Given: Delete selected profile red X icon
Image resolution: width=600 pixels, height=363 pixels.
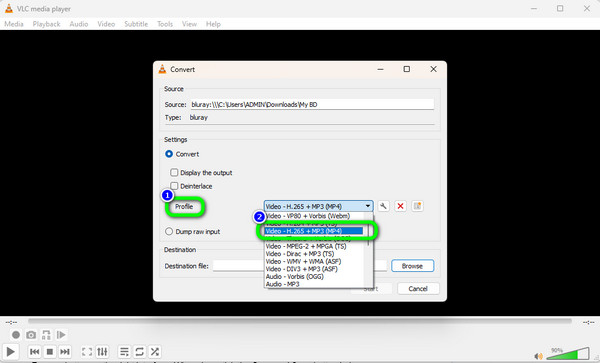Looking at the screenshot, I should click(400, 206).
